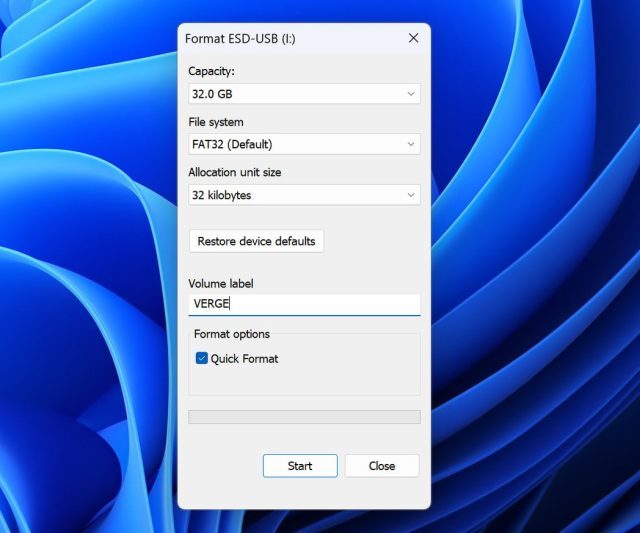Click the Allocation unit size label
640x533 pixels.
tap(235, 172)
